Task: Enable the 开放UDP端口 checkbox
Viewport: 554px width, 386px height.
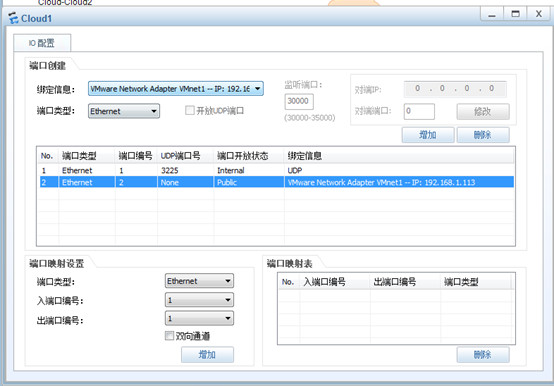Action: [190, 111]
